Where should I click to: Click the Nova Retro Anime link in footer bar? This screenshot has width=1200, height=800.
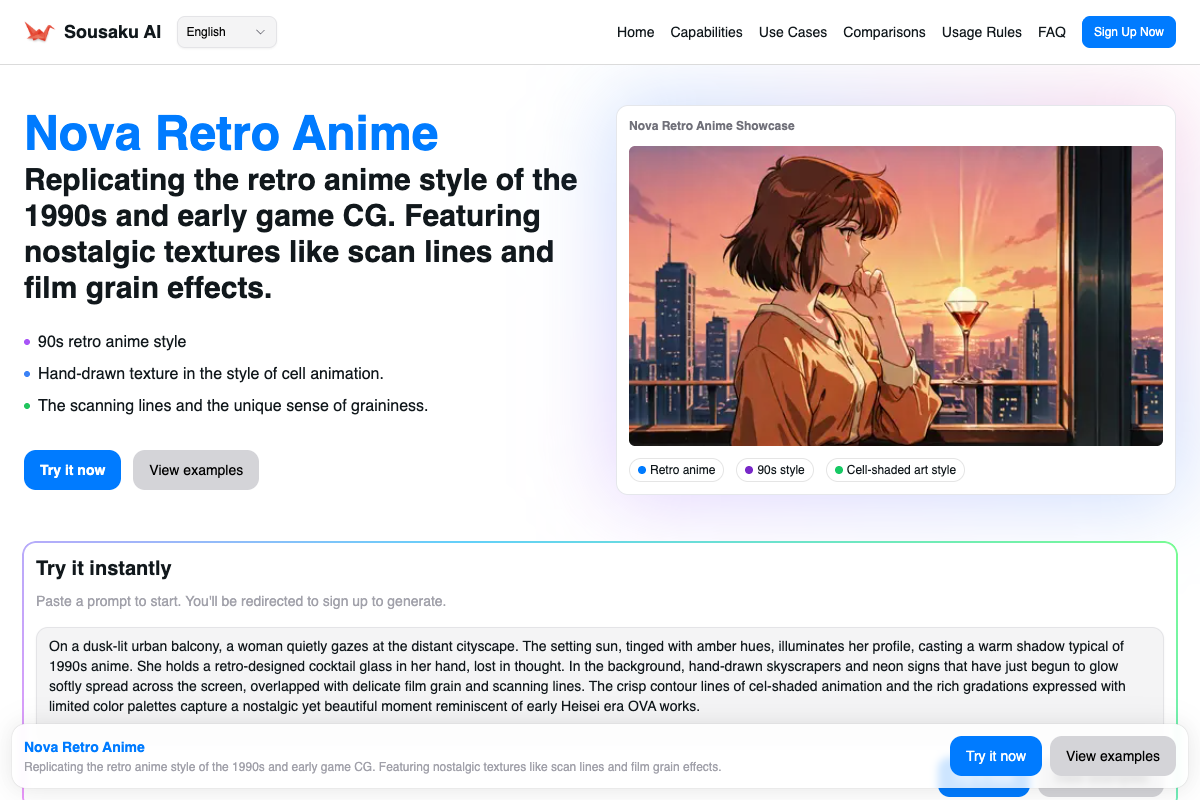pyautogui.click(x=84, y=747)
